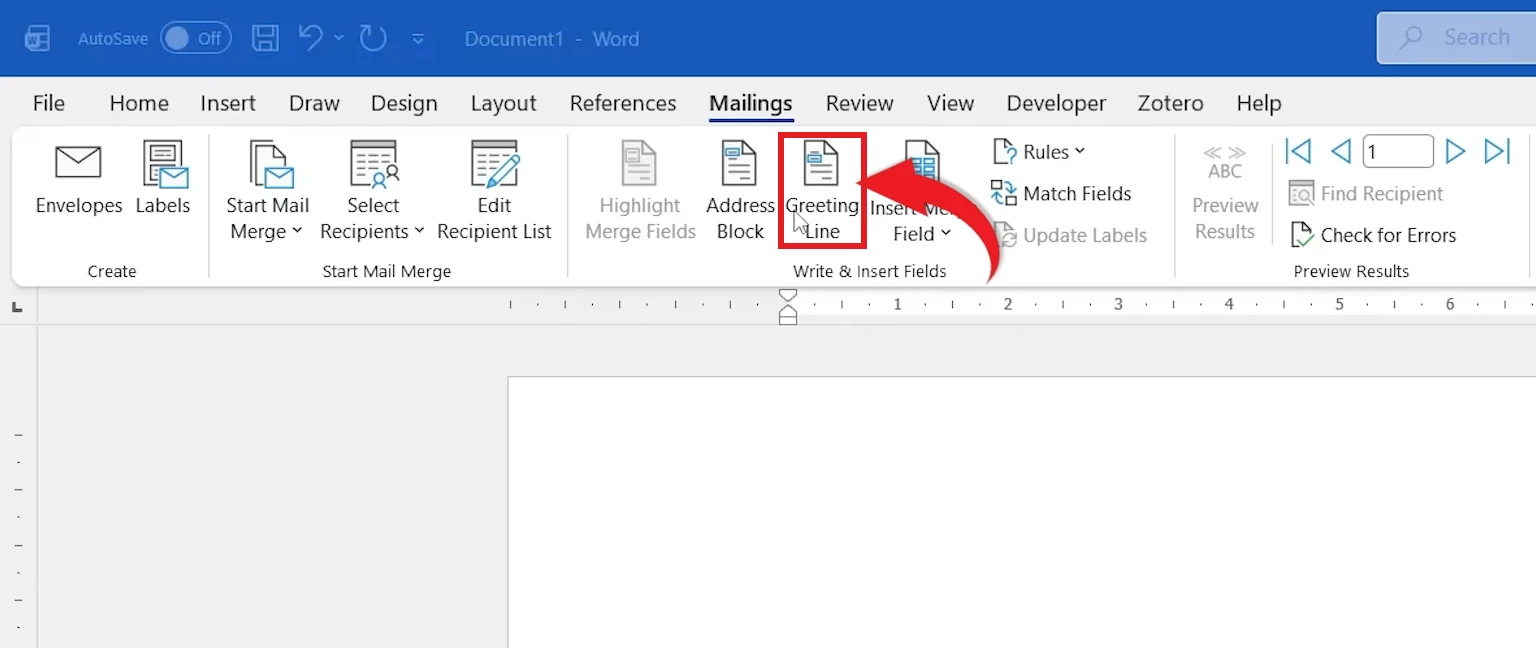Open the File menu
The width and height of the screenshot is (1536, 648).
49,103
